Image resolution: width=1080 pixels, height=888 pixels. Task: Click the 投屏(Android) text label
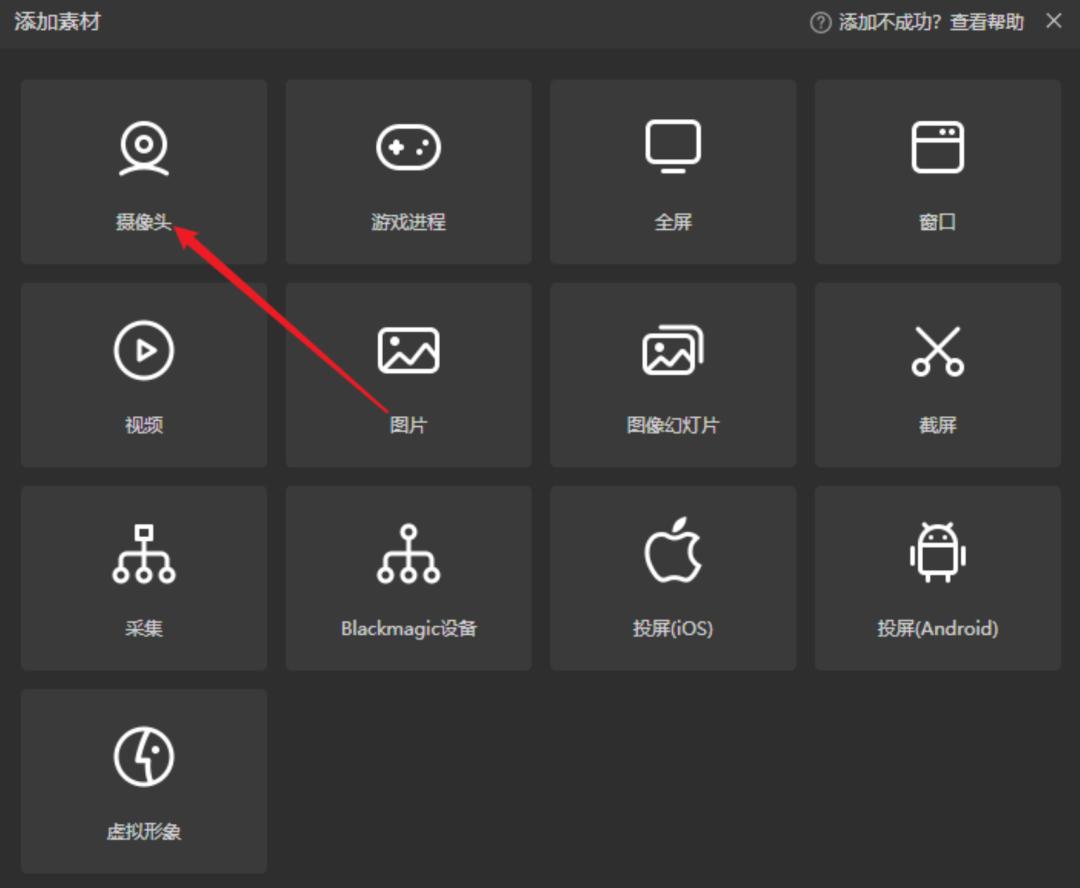[x=937, y=629]
